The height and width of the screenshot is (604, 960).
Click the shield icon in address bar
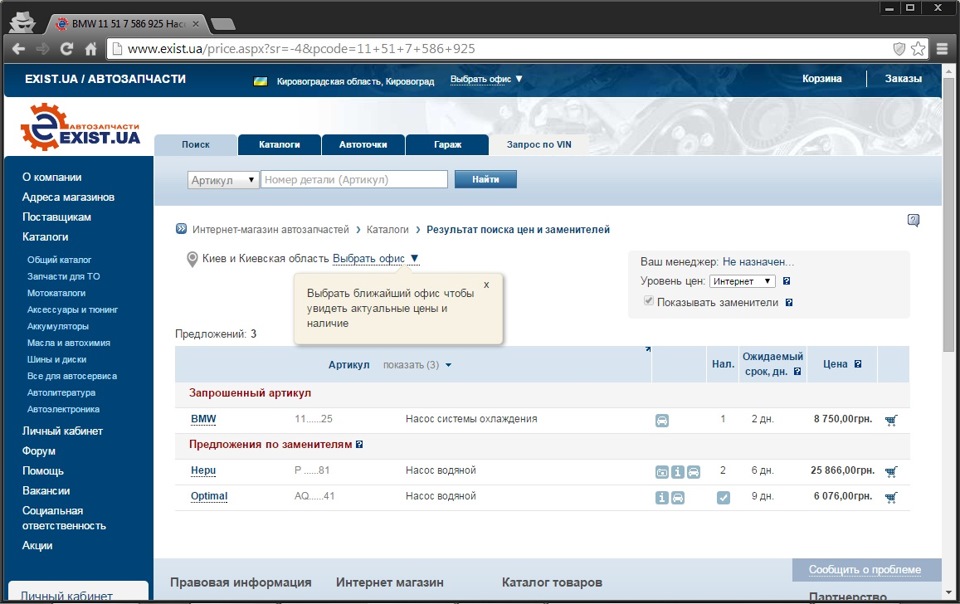tap(899, 48)
